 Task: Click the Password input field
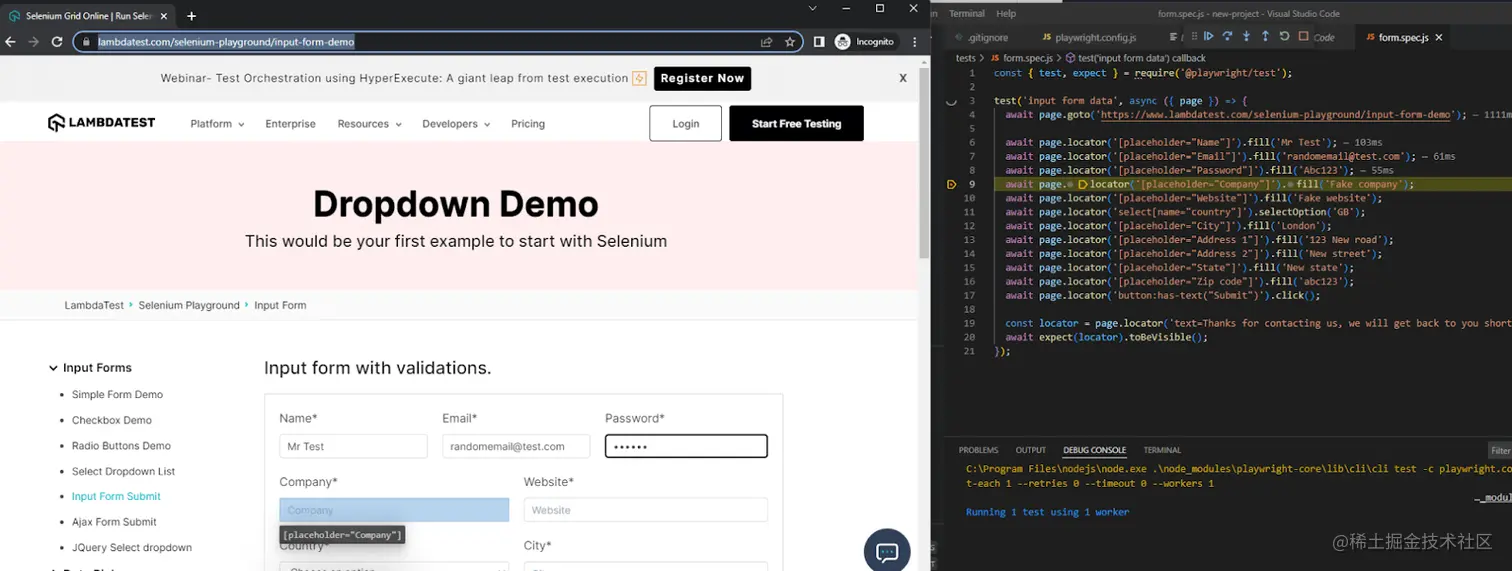[686, 446]
